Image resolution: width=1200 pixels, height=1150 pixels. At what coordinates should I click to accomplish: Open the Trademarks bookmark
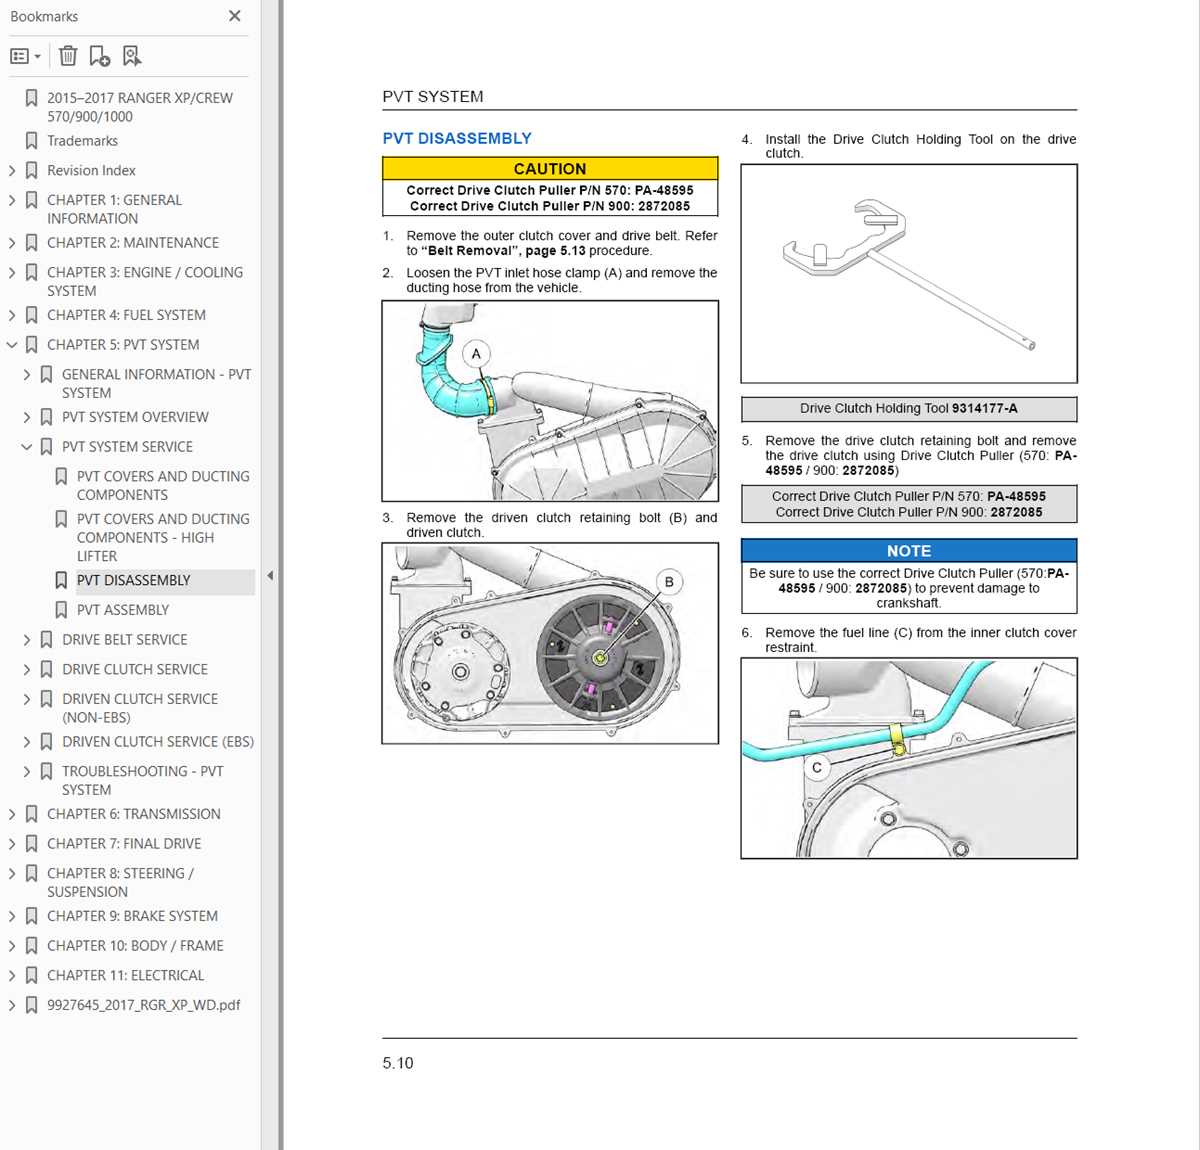tap(82, 141)
